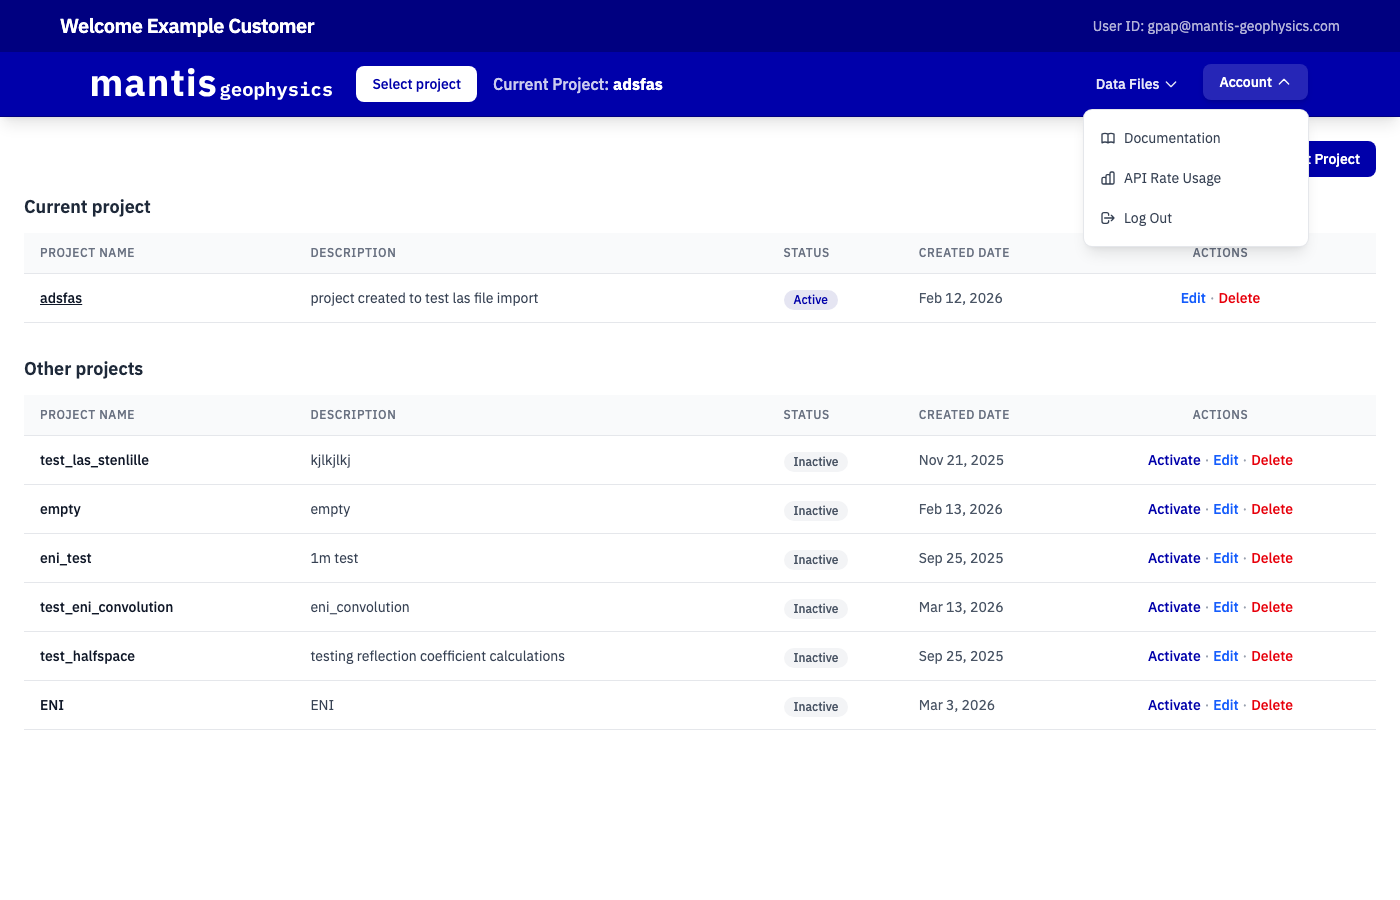
Task: Edit the test_eni_convolution project
Action: pos(1226,607)
